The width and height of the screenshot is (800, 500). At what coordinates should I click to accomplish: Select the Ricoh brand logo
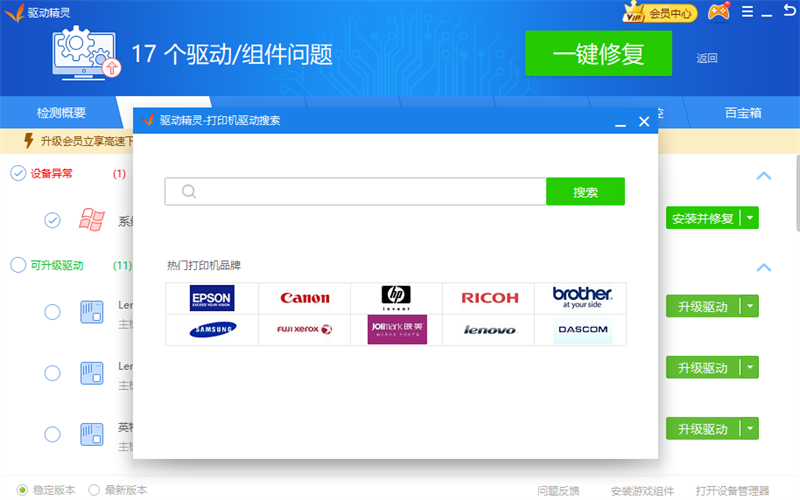(x=490, y=298)
